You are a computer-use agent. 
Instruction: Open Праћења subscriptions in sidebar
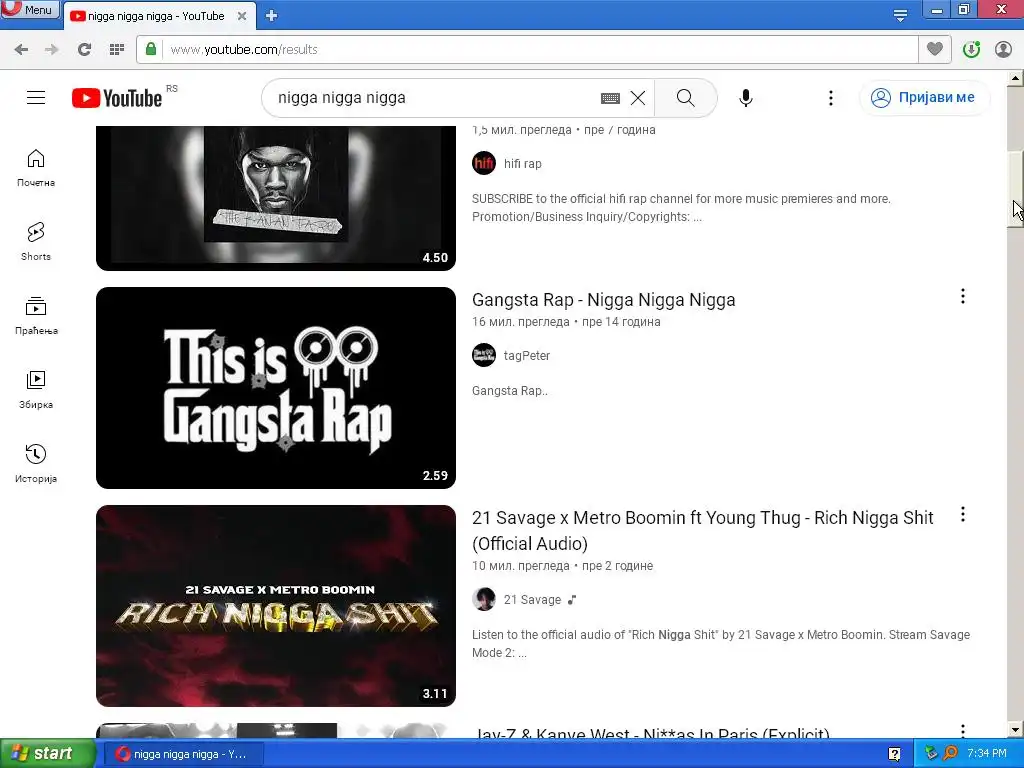[x=36, y=316]
